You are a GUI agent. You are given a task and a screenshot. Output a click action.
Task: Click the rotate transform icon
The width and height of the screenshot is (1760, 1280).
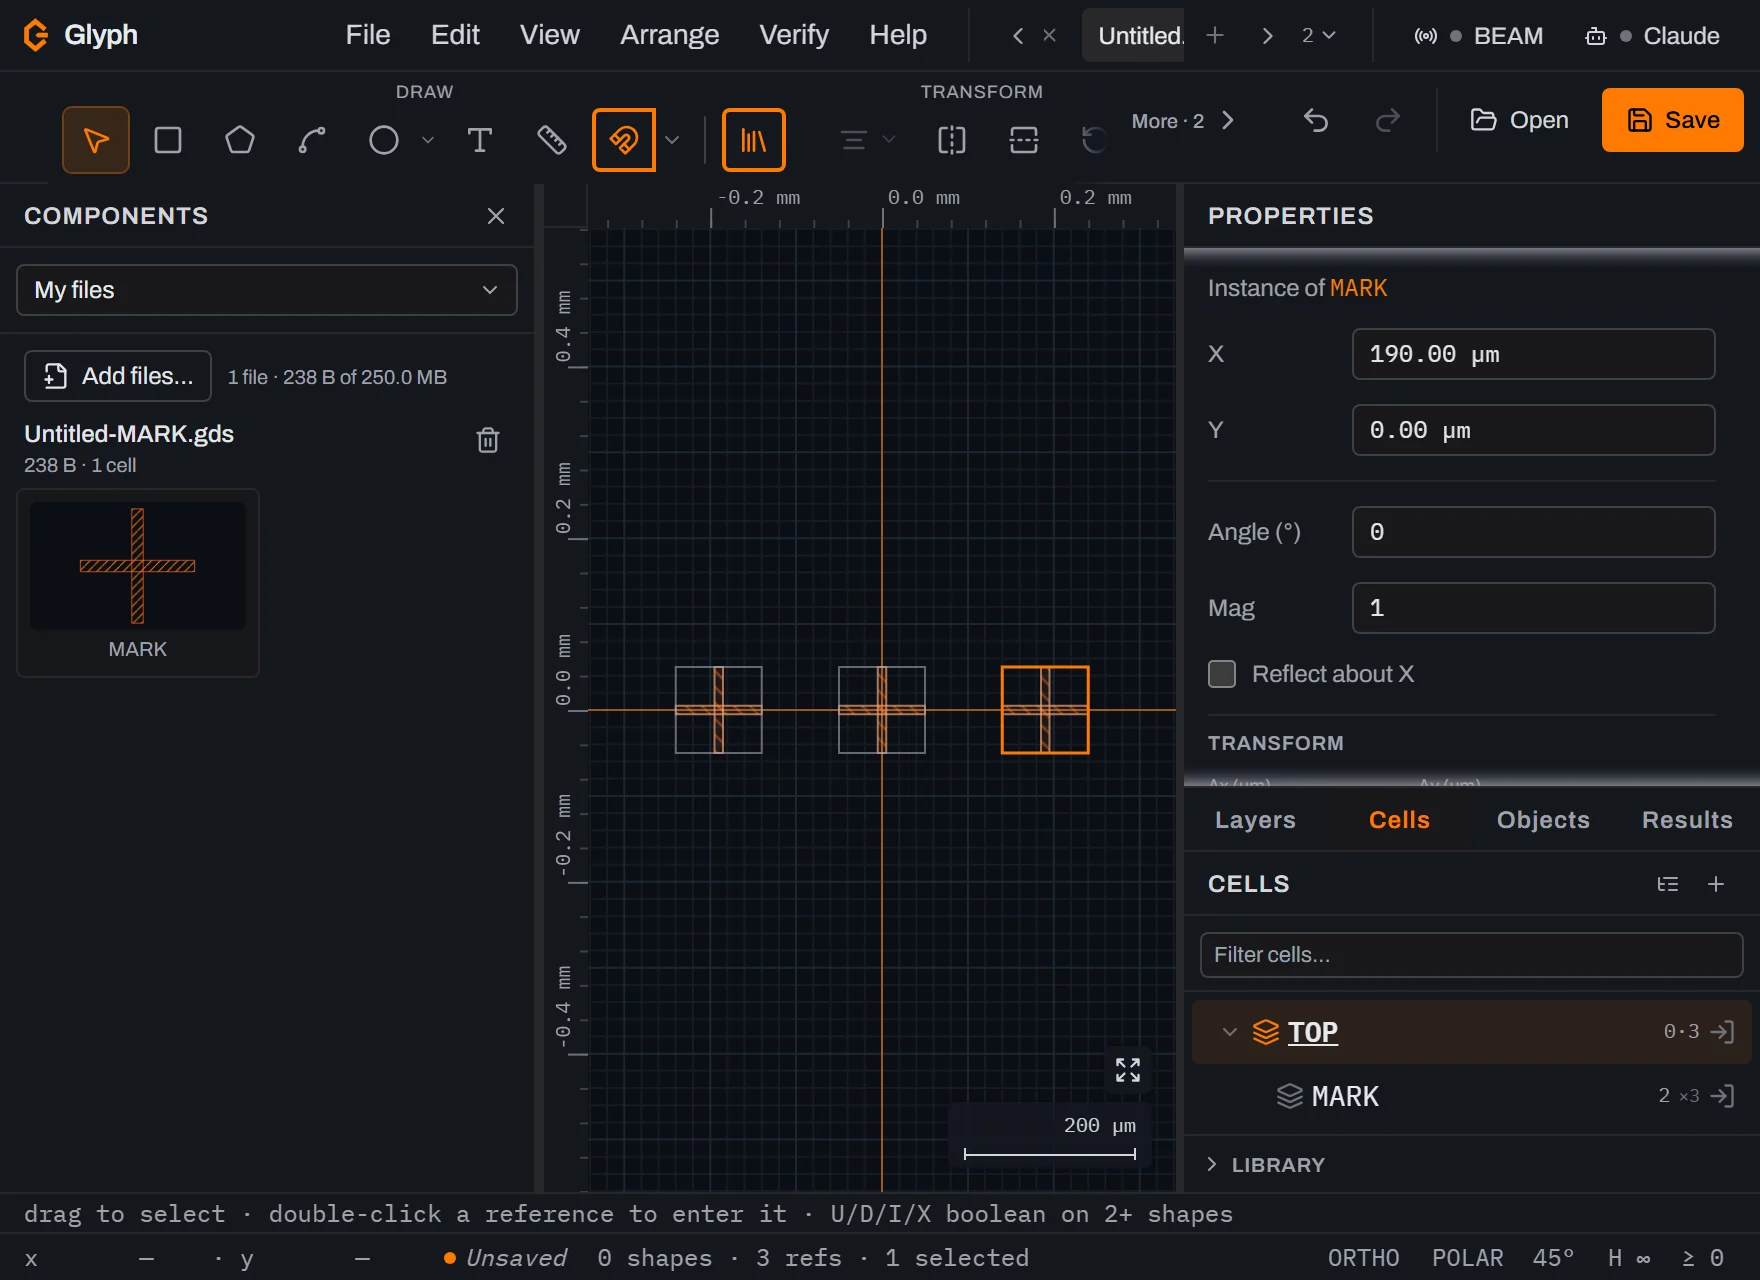1094,140
